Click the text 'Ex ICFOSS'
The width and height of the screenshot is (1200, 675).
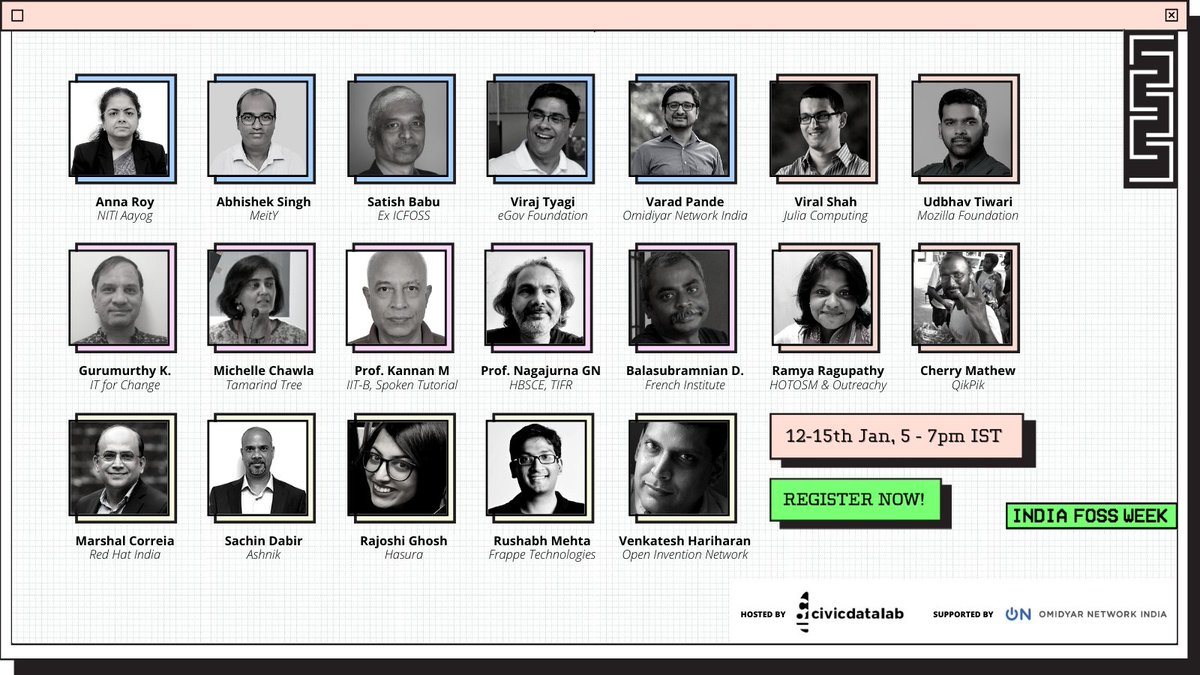pos(403,215)
